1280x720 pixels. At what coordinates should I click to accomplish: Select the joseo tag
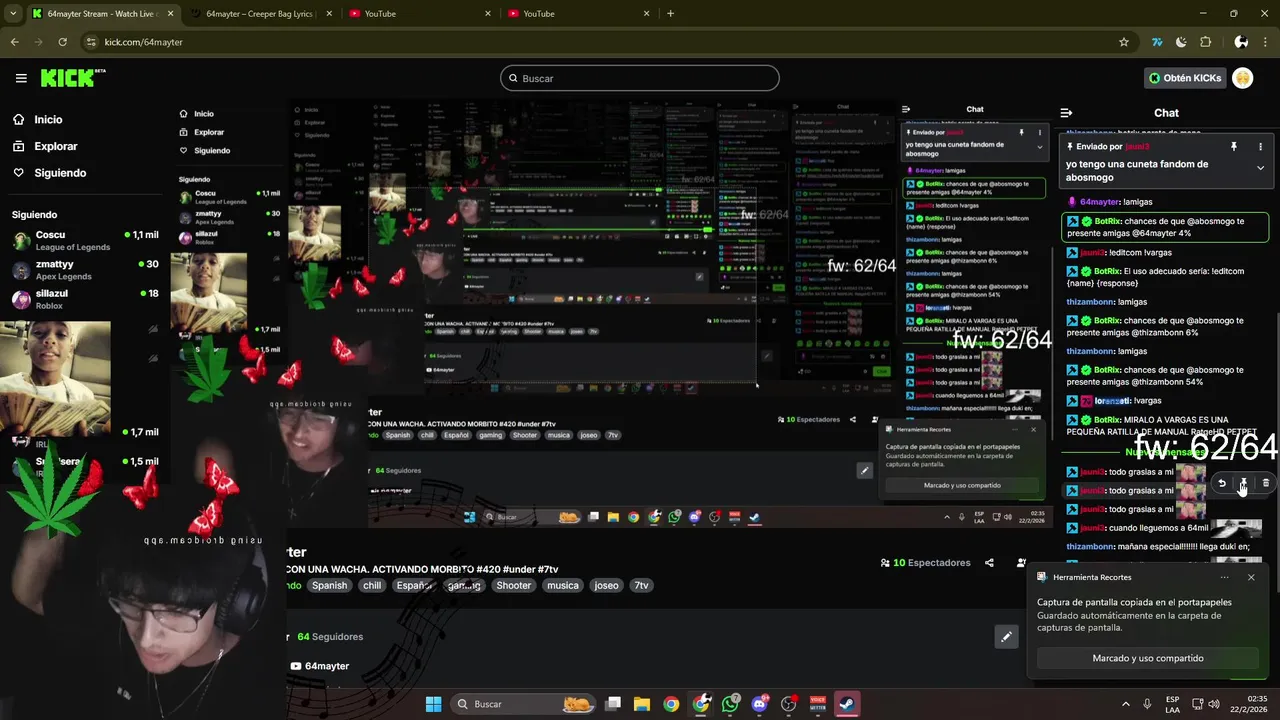(607, 586)
